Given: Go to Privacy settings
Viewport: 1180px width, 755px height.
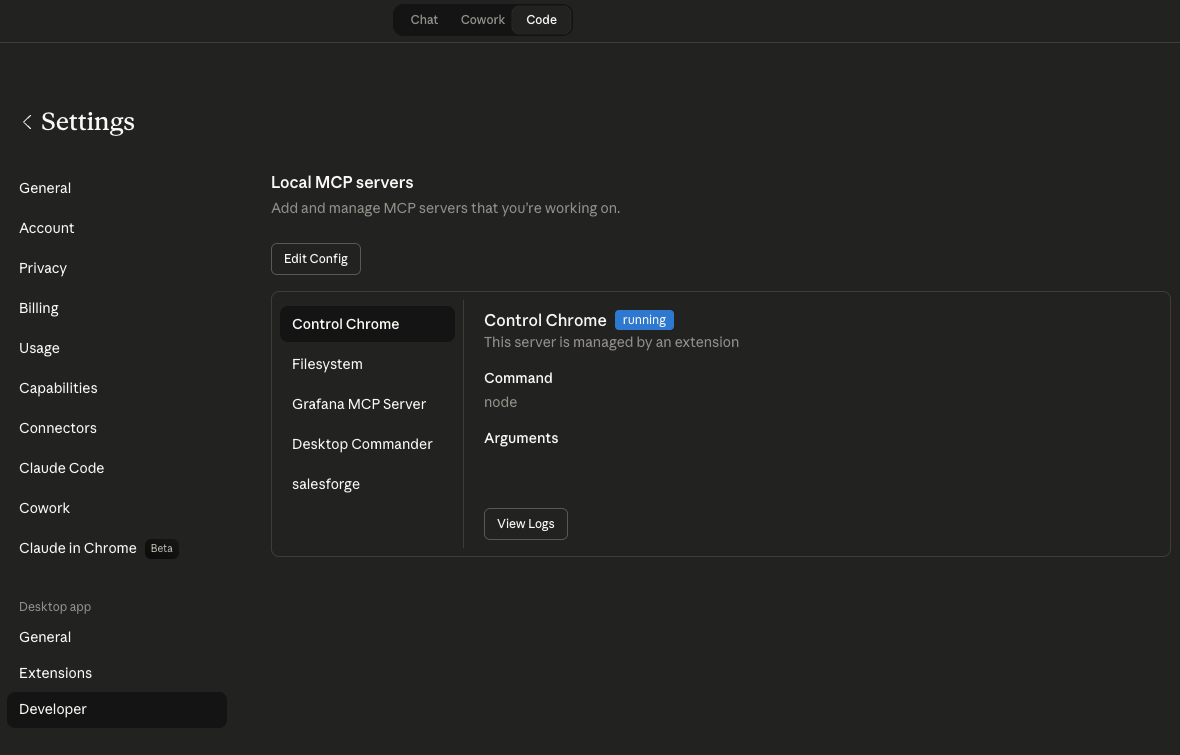Looking at the screenshot, I should 43,268.
